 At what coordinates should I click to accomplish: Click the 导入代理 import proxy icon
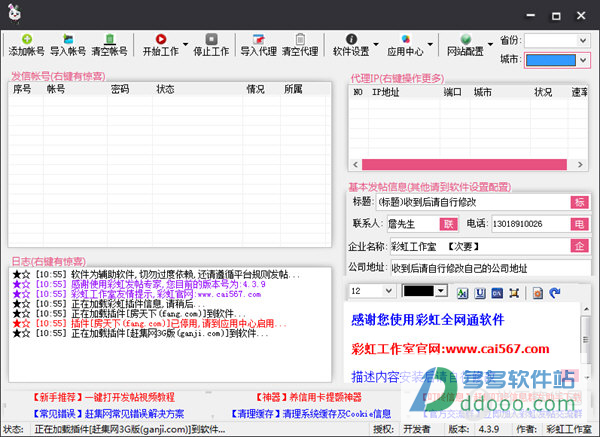pos(259,39)
